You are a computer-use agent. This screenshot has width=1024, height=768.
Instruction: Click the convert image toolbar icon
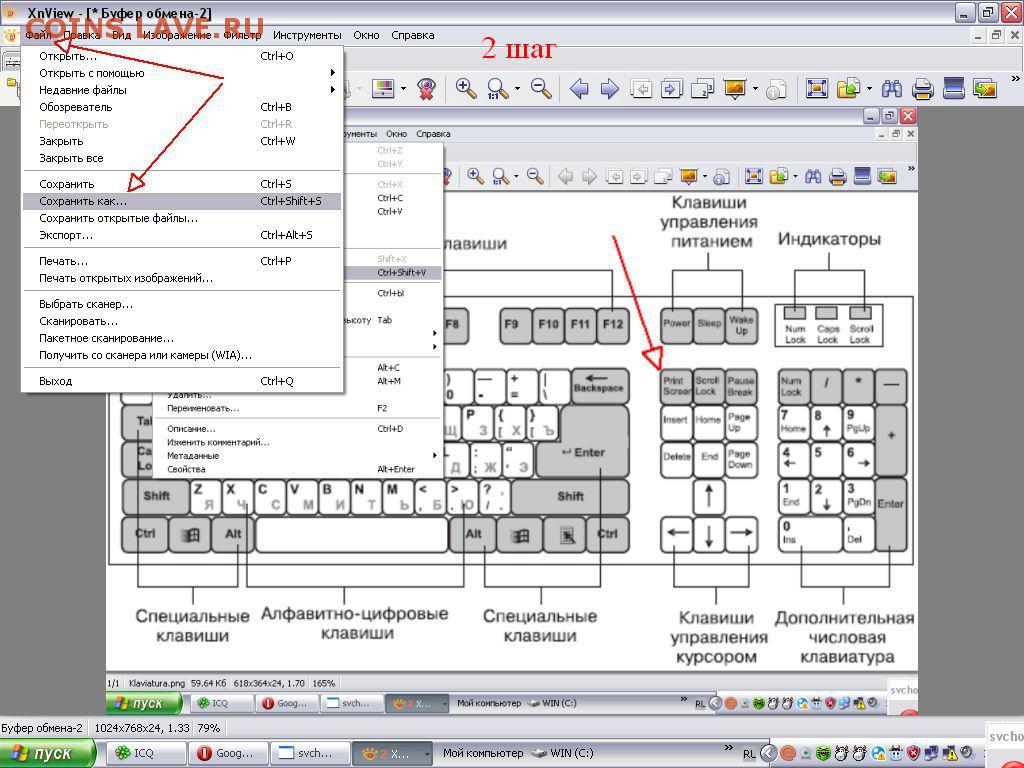click(x=985, y=88)
